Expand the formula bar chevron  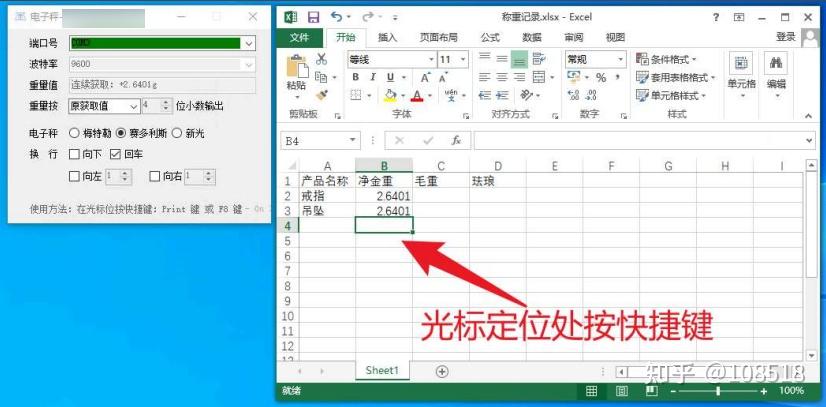810,141
